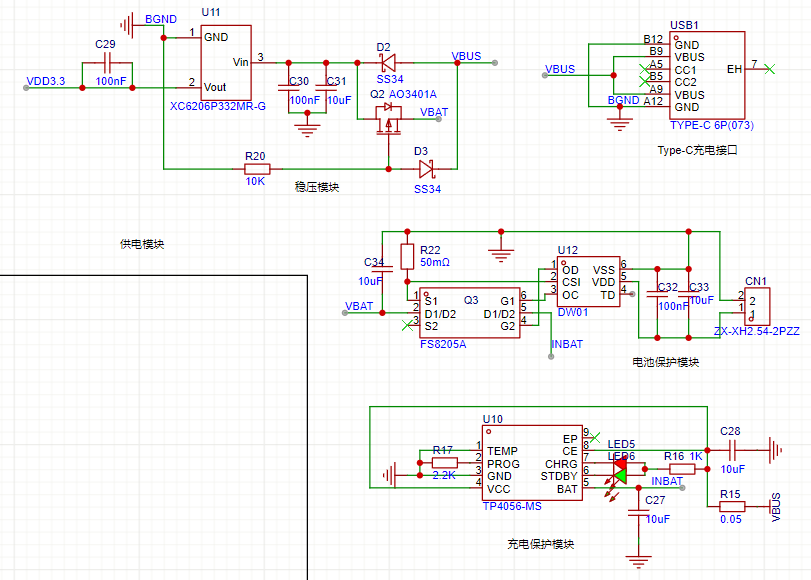Select the Q3 FS8205A dual MOSFET symbol
The width and height of the screenshot is (811, 580).
pyautogui.click(x=470, y=313)
